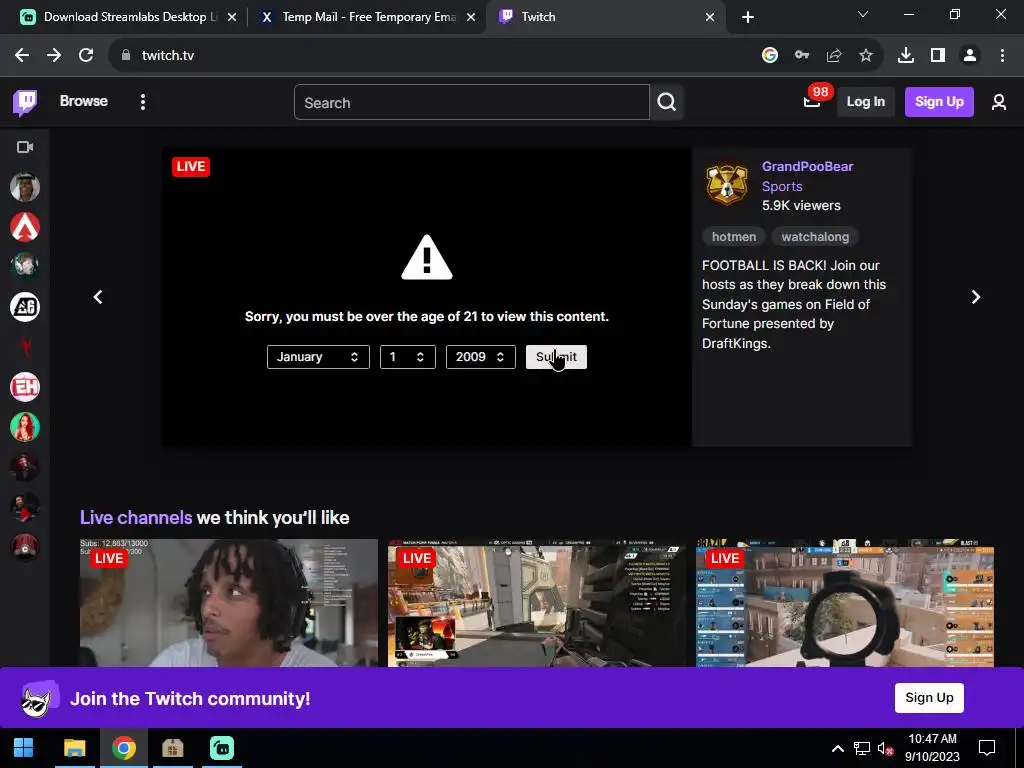1024x768 pixels.
Task: Open the Sports category link
Action: (782, 186)
